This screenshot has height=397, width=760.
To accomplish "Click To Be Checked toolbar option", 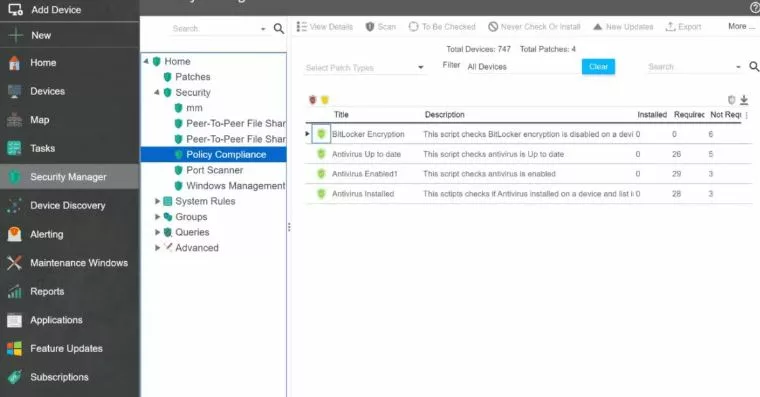I will [442, 27].
